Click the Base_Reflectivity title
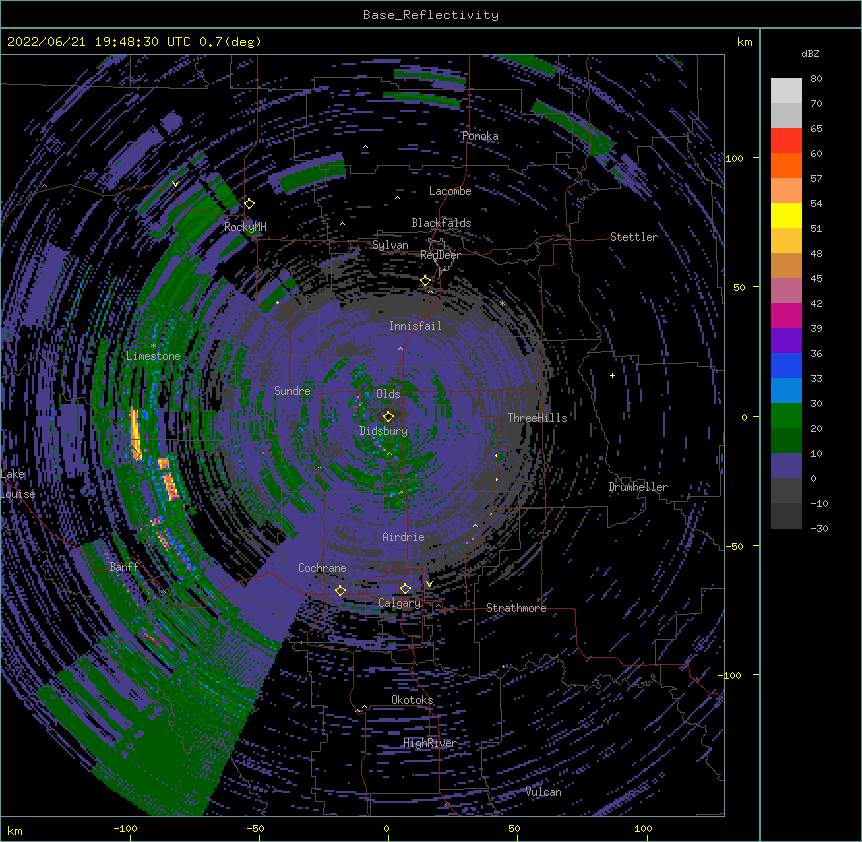This screenshot has width=862, height=842. pos(431,15)
